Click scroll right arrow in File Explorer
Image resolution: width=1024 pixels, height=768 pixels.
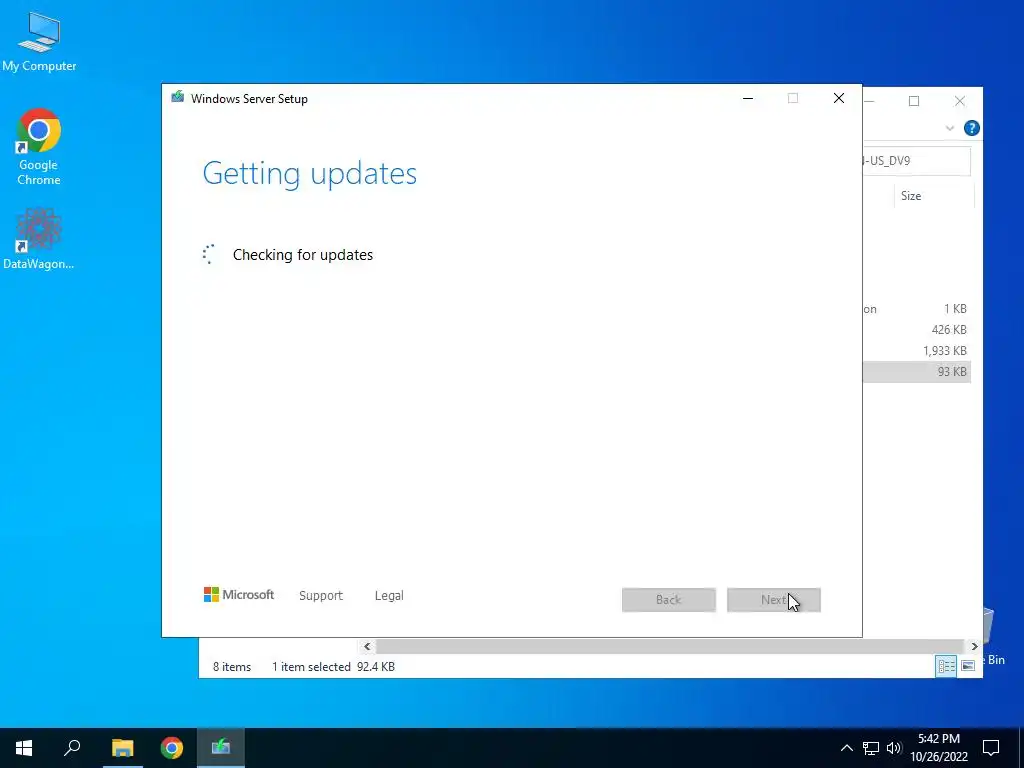coord(974,647)
